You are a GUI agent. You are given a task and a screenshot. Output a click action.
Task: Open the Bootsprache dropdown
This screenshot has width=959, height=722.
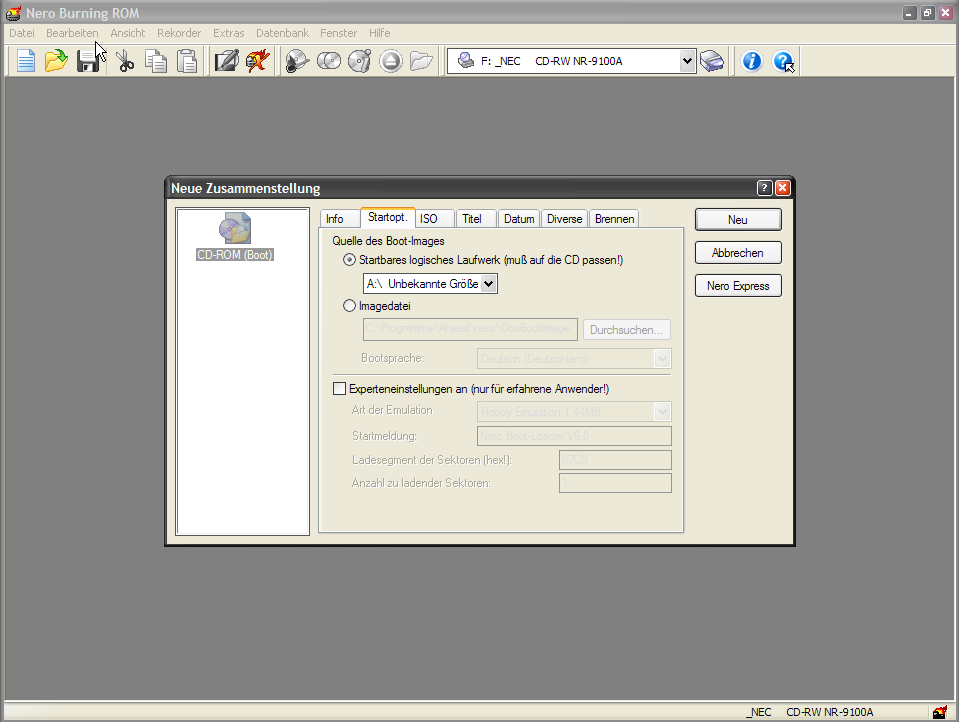coord(662,359)
